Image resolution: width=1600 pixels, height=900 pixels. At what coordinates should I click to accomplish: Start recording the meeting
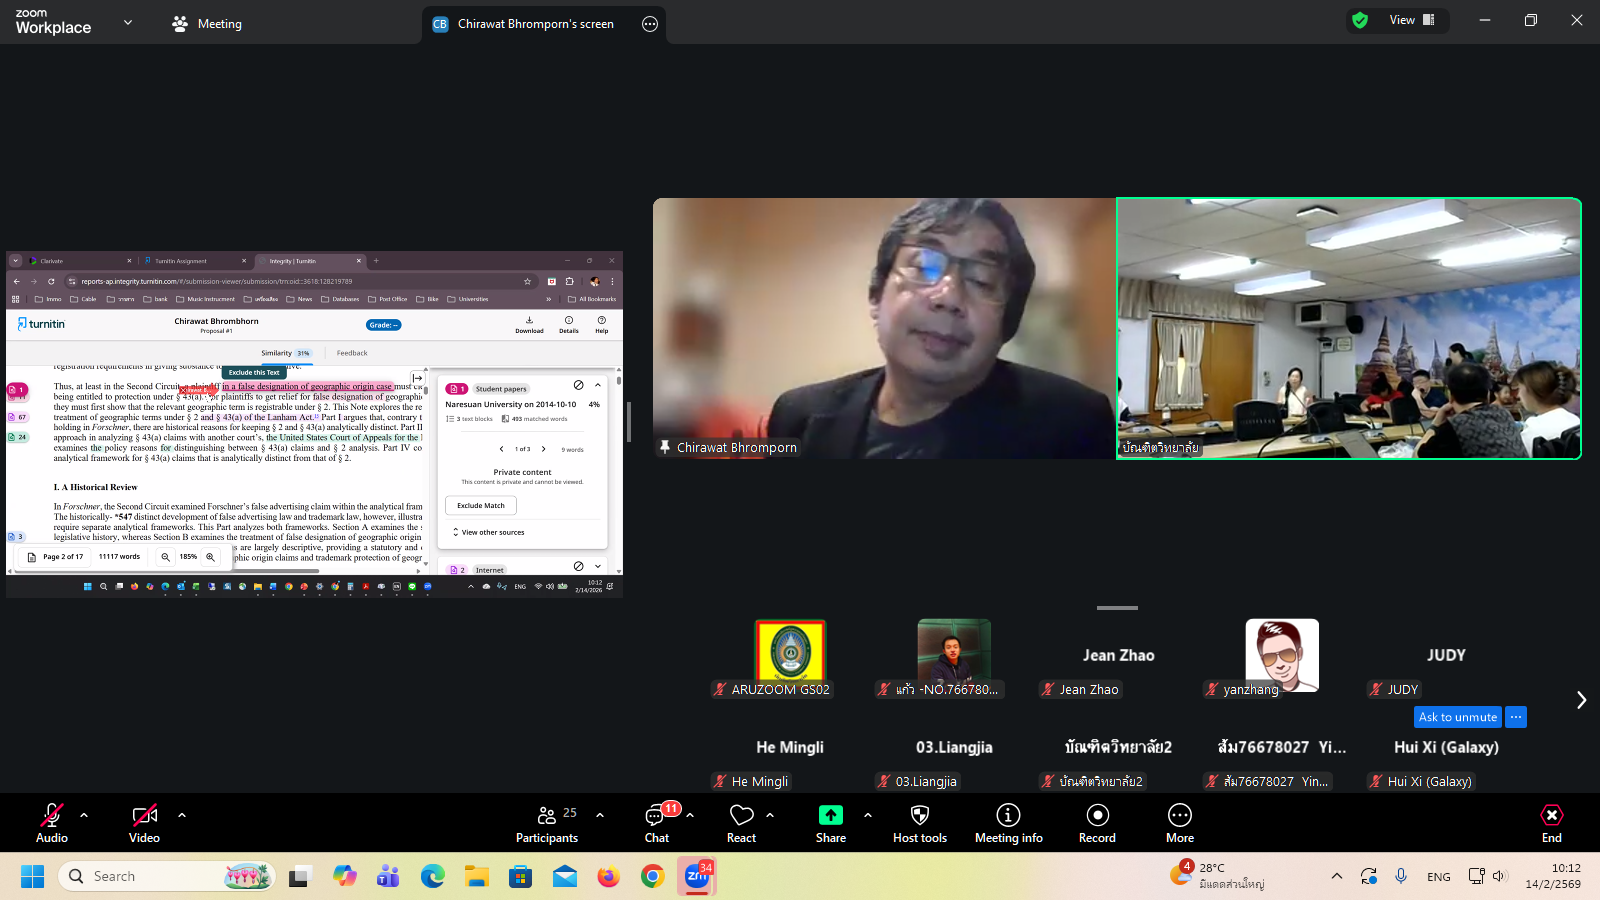(1097, 822)
